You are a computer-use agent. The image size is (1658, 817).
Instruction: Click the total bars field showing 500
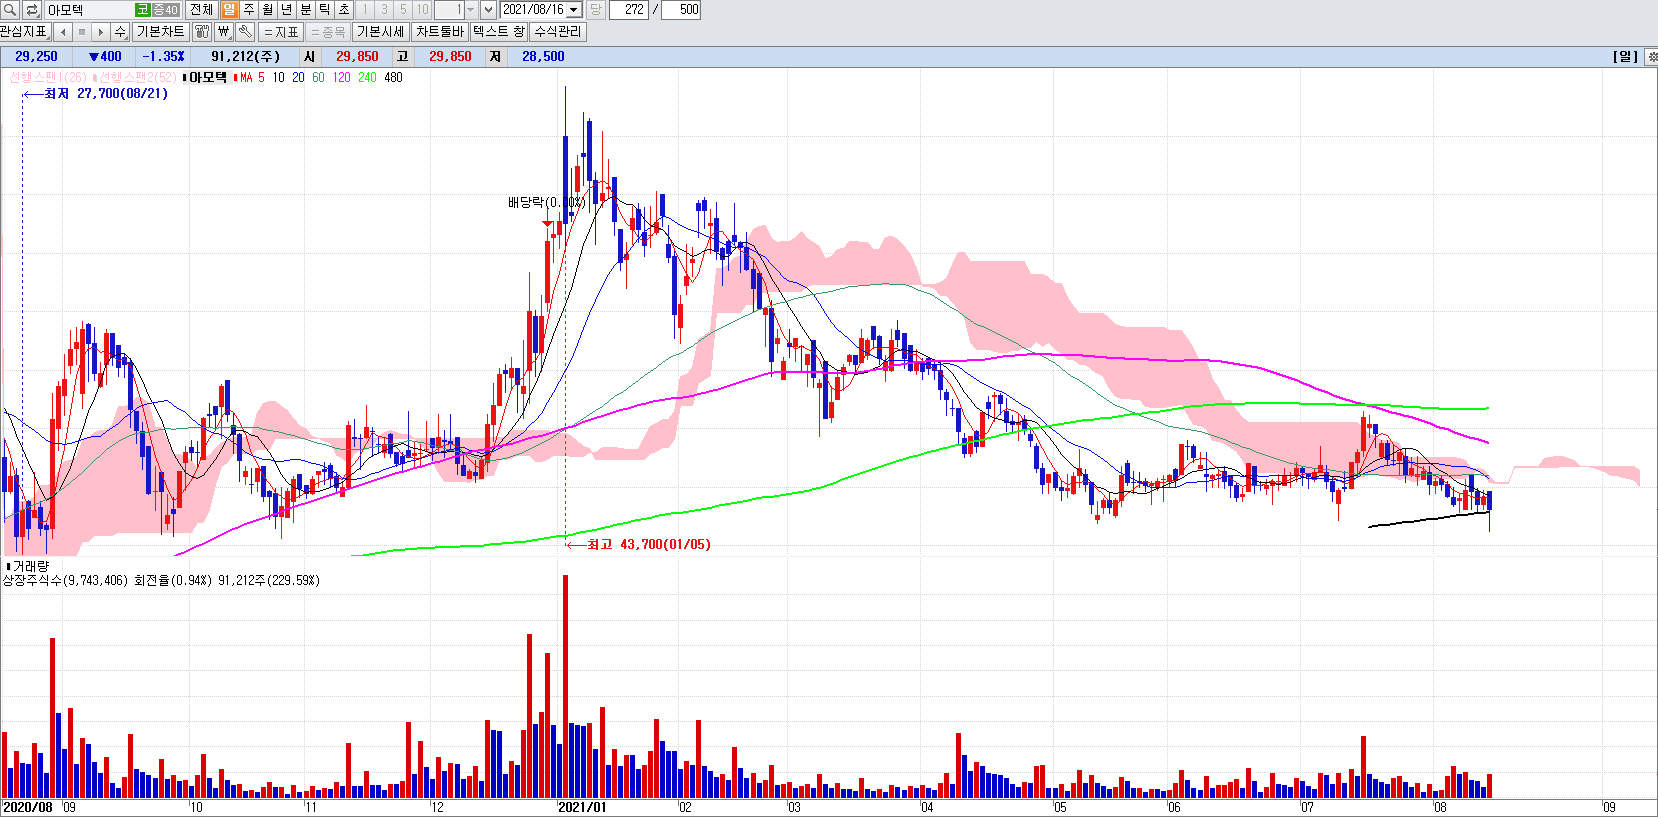(681, 10)
